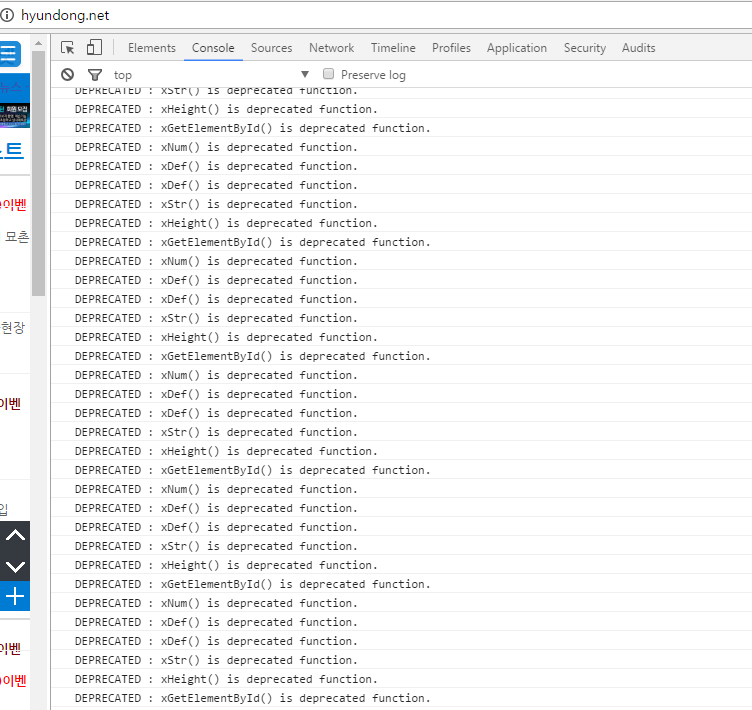Screen dimensions: 752x710
Task: Open the top execution context dropdown
Action: (x=210, y=75)
